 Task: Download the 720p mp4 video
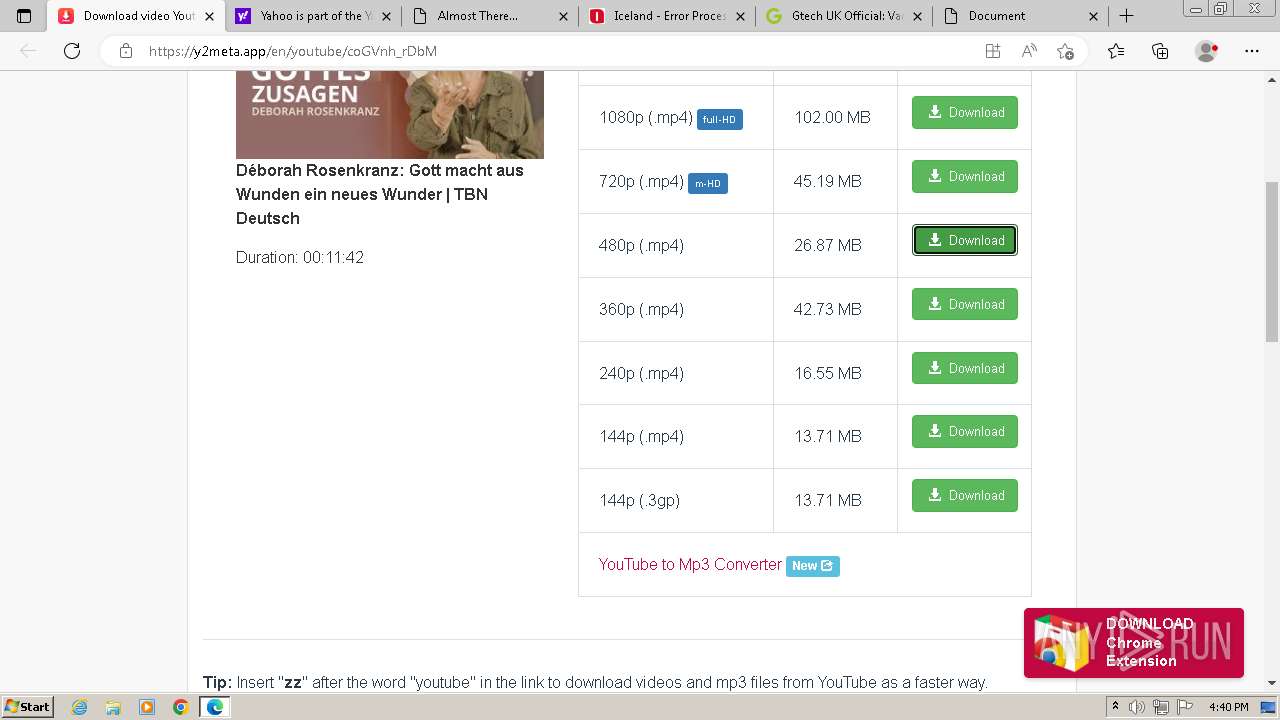tap(964, 176)
